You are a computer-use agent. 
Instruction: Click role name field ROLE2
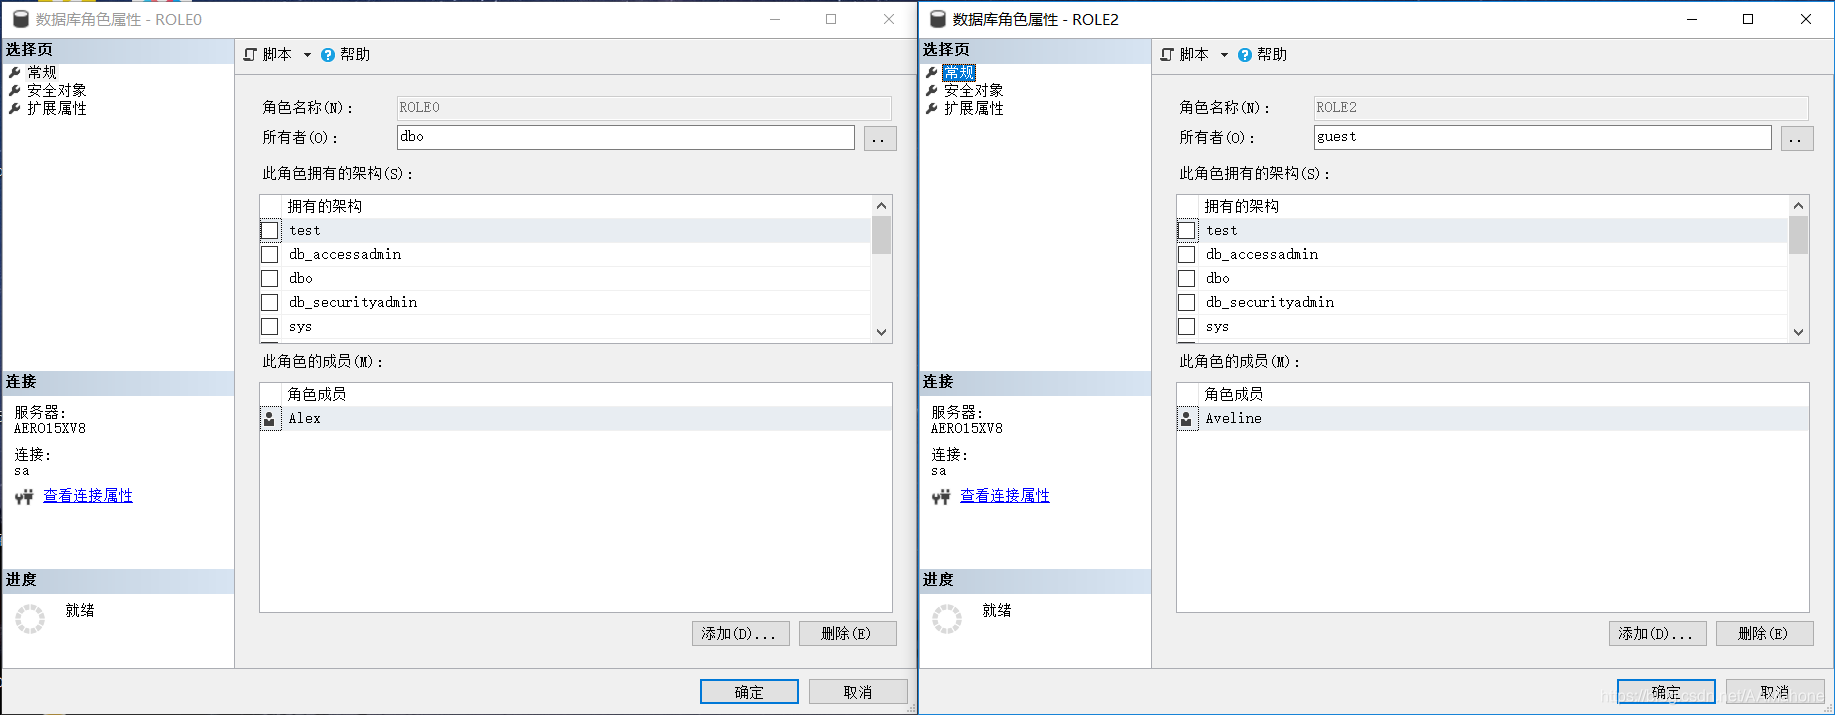[x=1561, y=108]
